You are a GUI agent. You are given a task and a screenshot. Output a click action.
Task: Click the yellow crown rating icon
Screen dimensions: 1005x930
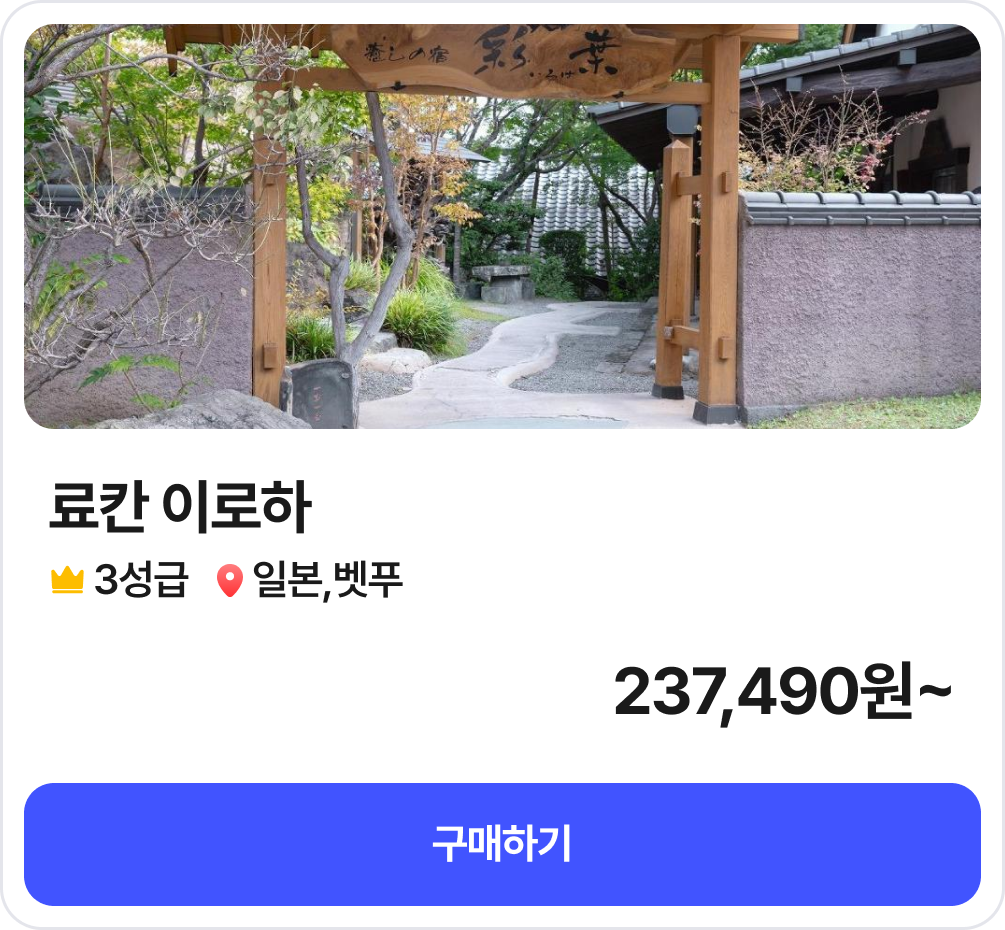coord(67,580)
